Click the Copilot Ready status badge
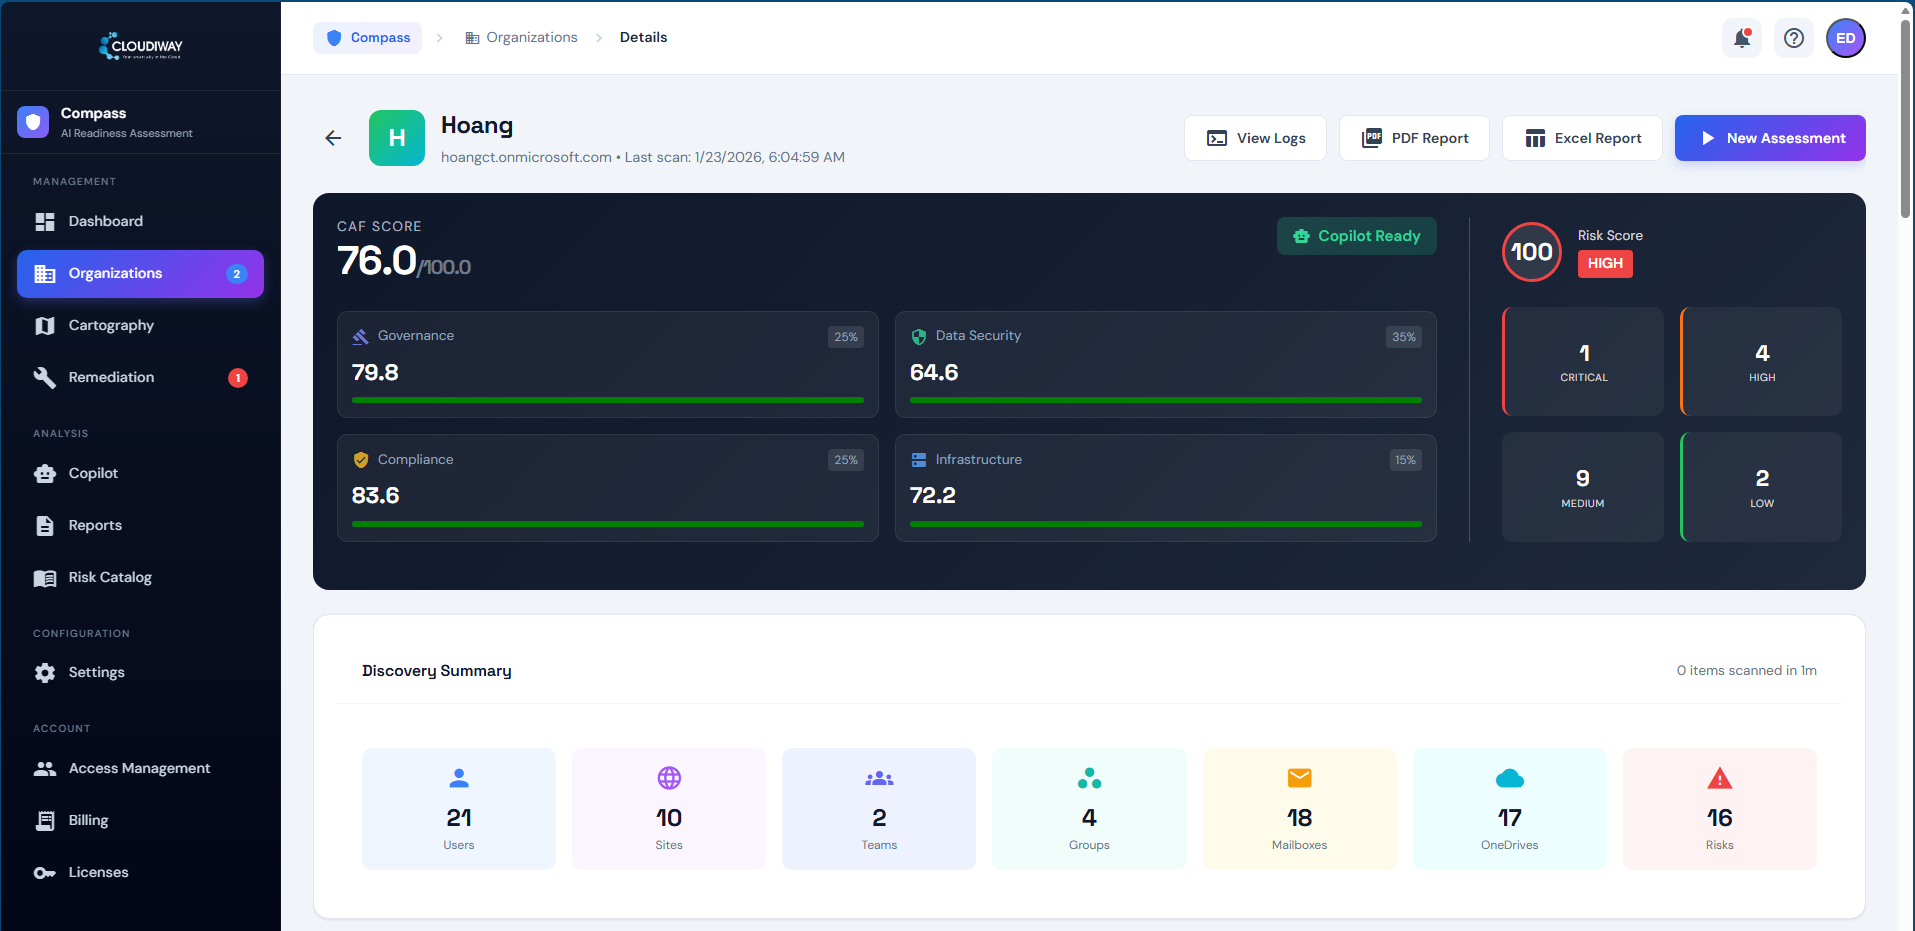Viewport: 1915px width, 931px height. (x=1356, y=236)
